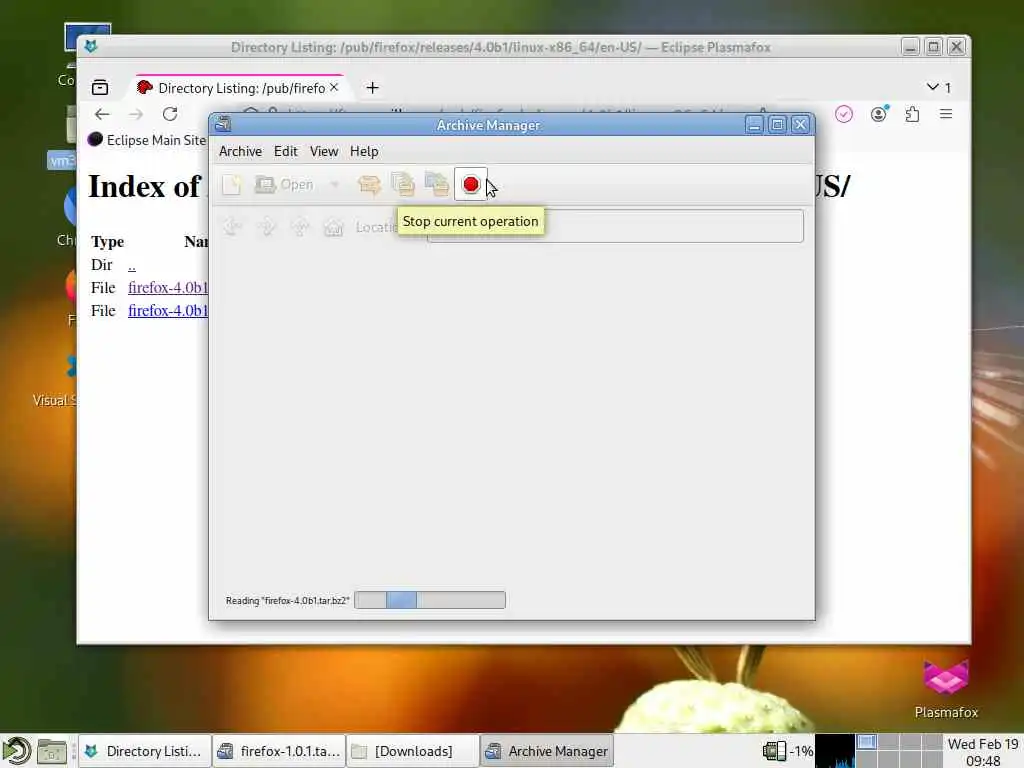Image resolution: width=1024 pixels, height=768 pixels.
Task: Click the reading progress bar
Action: tap(430, 600)
